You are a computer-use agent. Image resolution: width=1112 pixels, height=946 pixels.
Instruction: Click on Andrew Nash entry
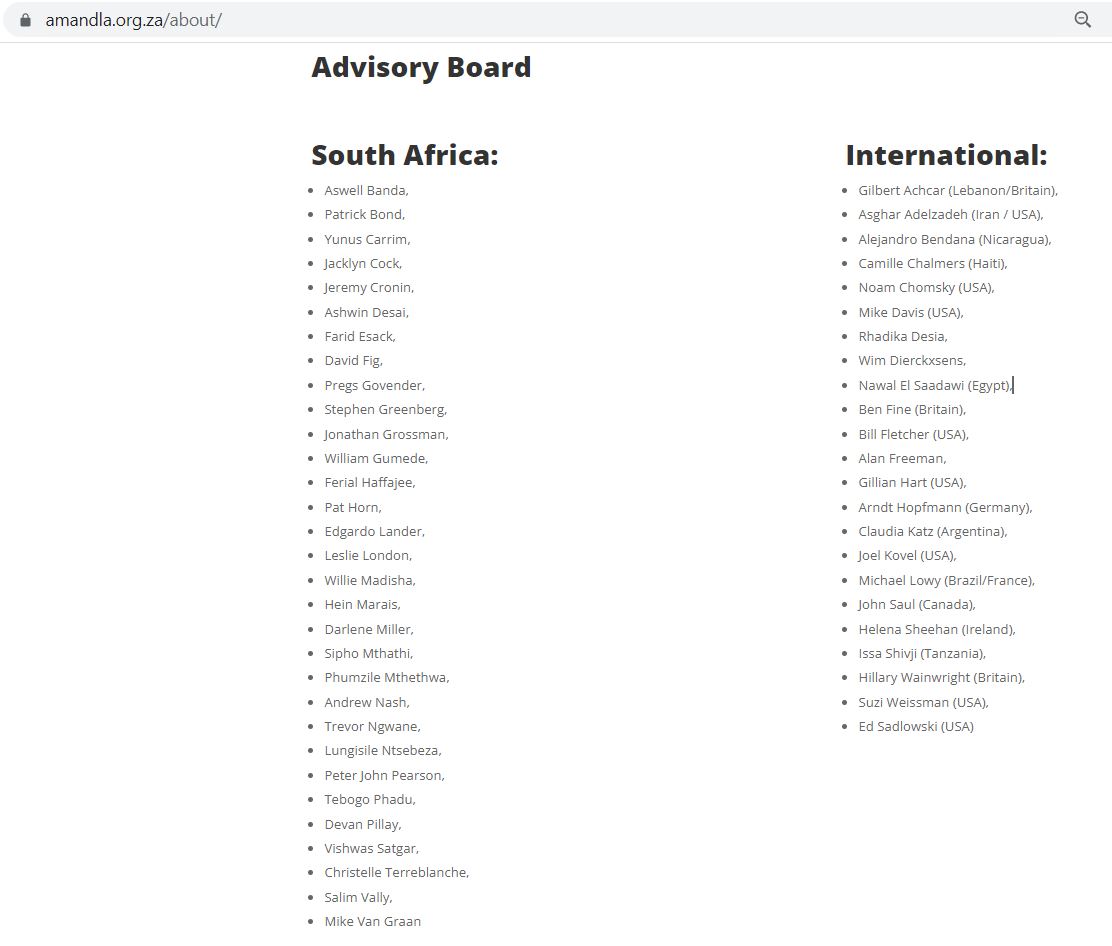click(x=367, y=702)
